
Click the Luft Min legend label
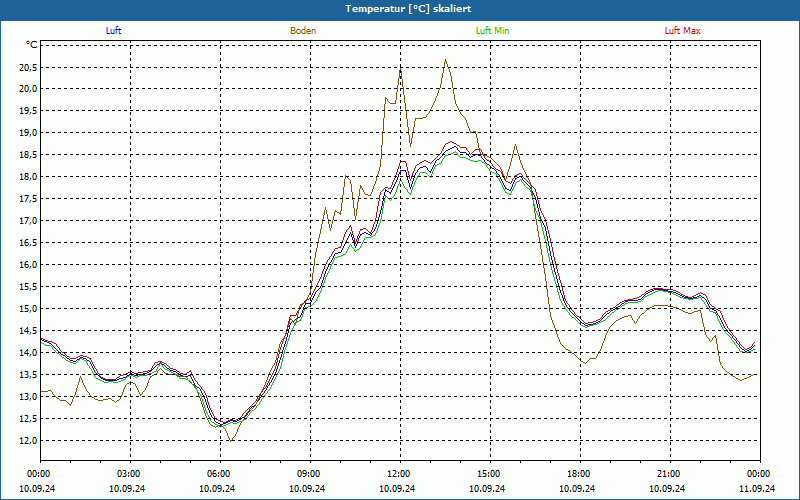tap(492, 31)
